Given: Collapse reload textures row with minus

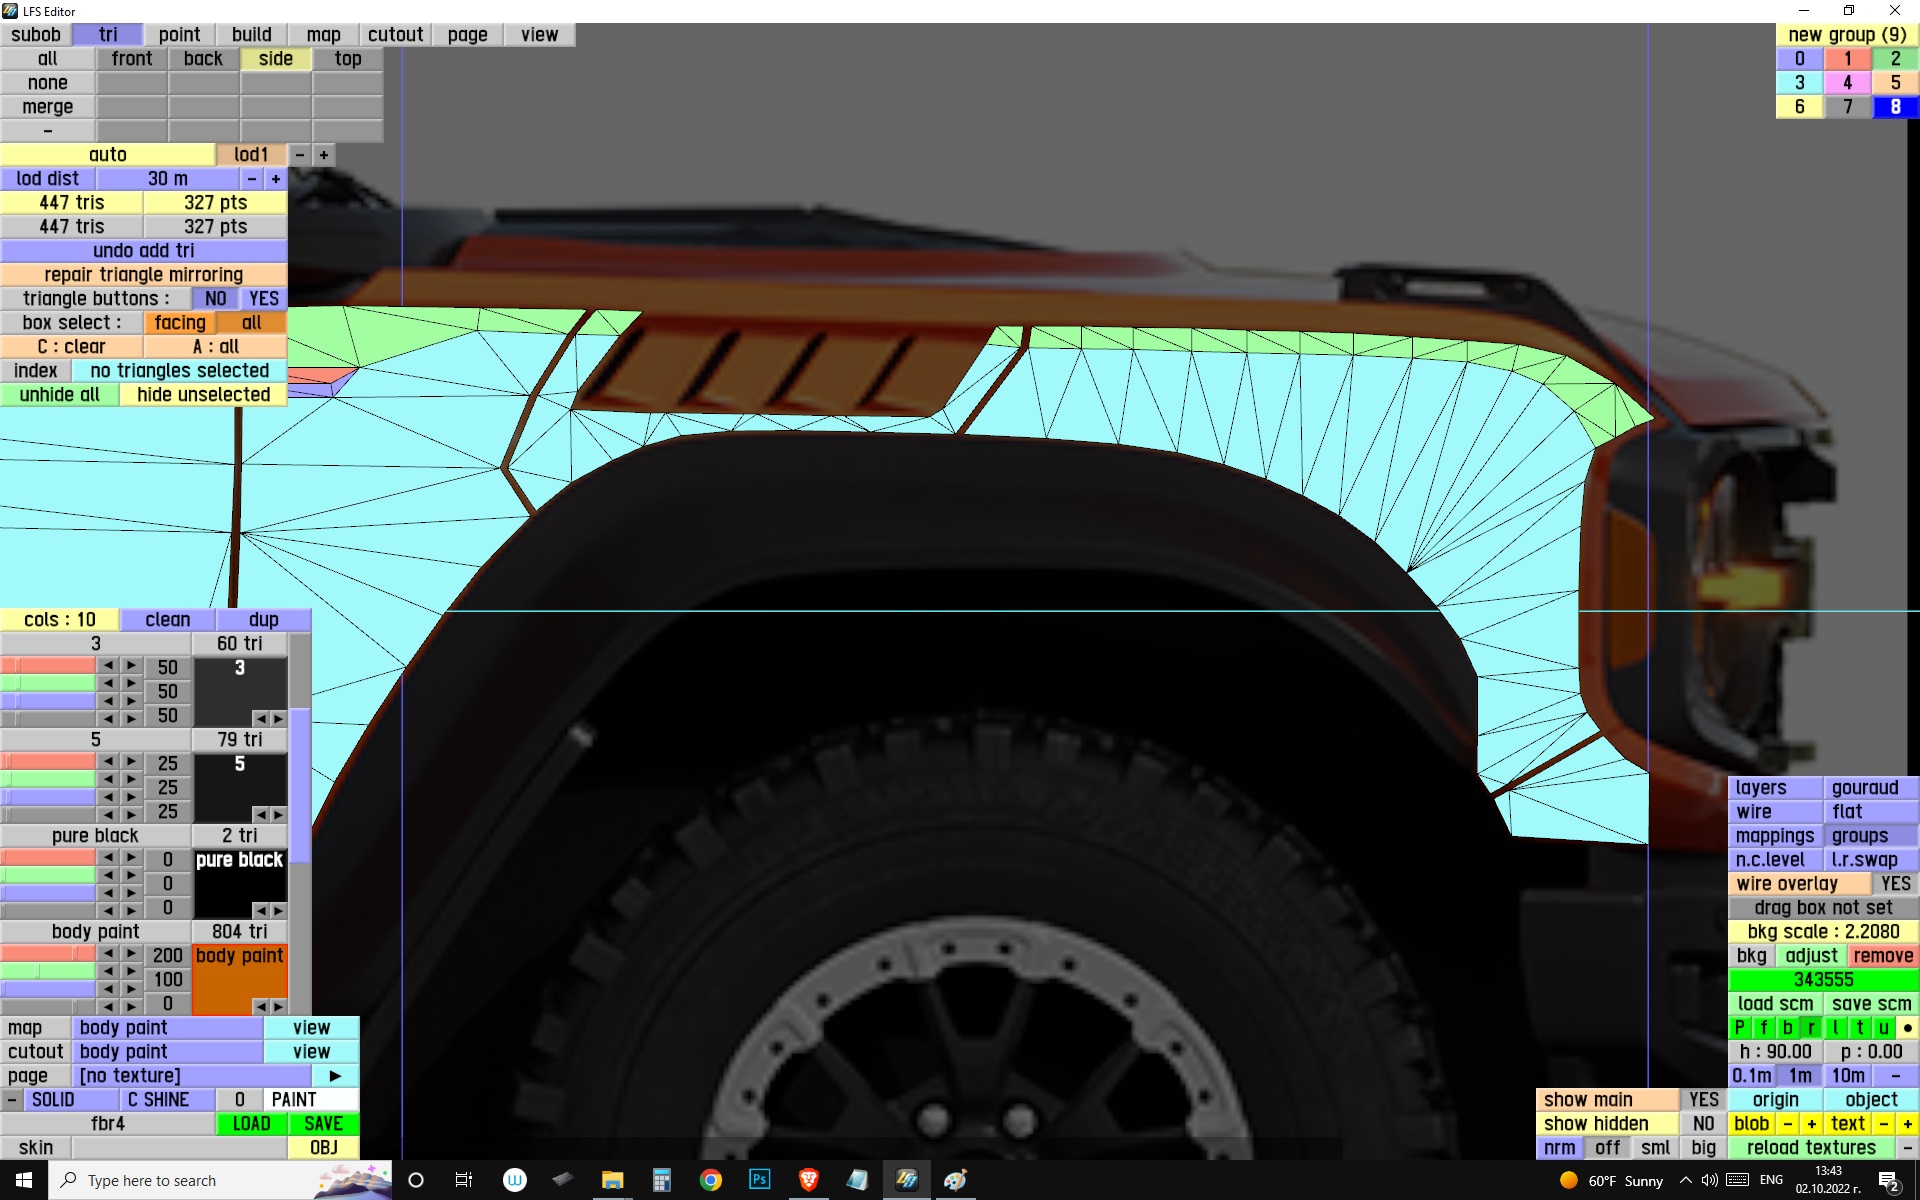Looking at the screenshot, I should (x=1907, y=1148).
